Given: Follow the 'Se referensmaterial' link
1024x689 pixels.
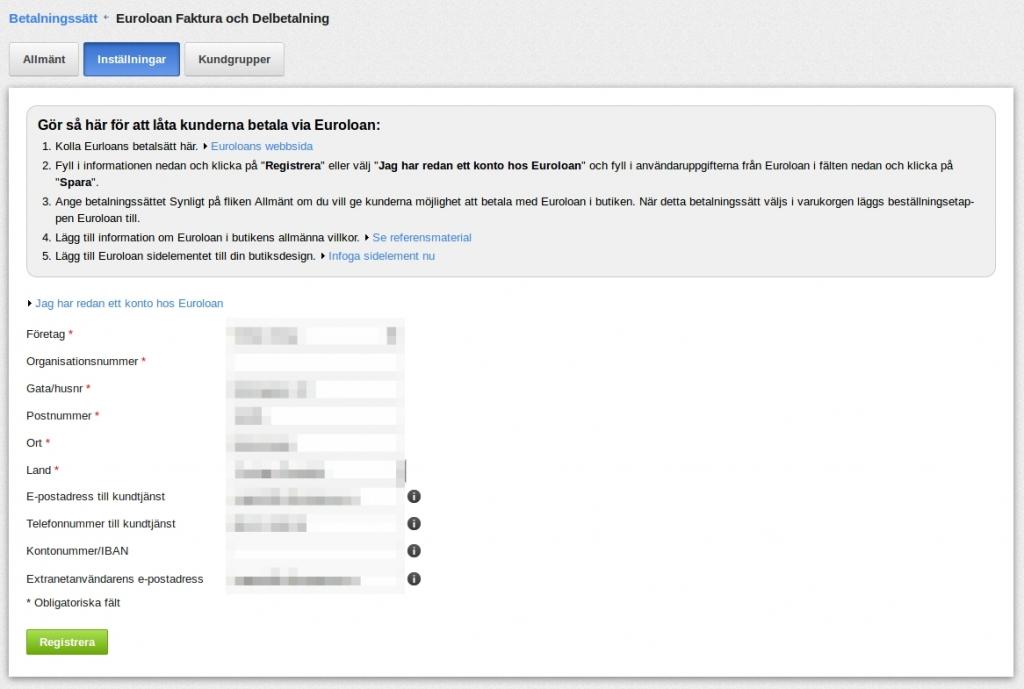Looking at the screenshot, I should click(421, 238).
